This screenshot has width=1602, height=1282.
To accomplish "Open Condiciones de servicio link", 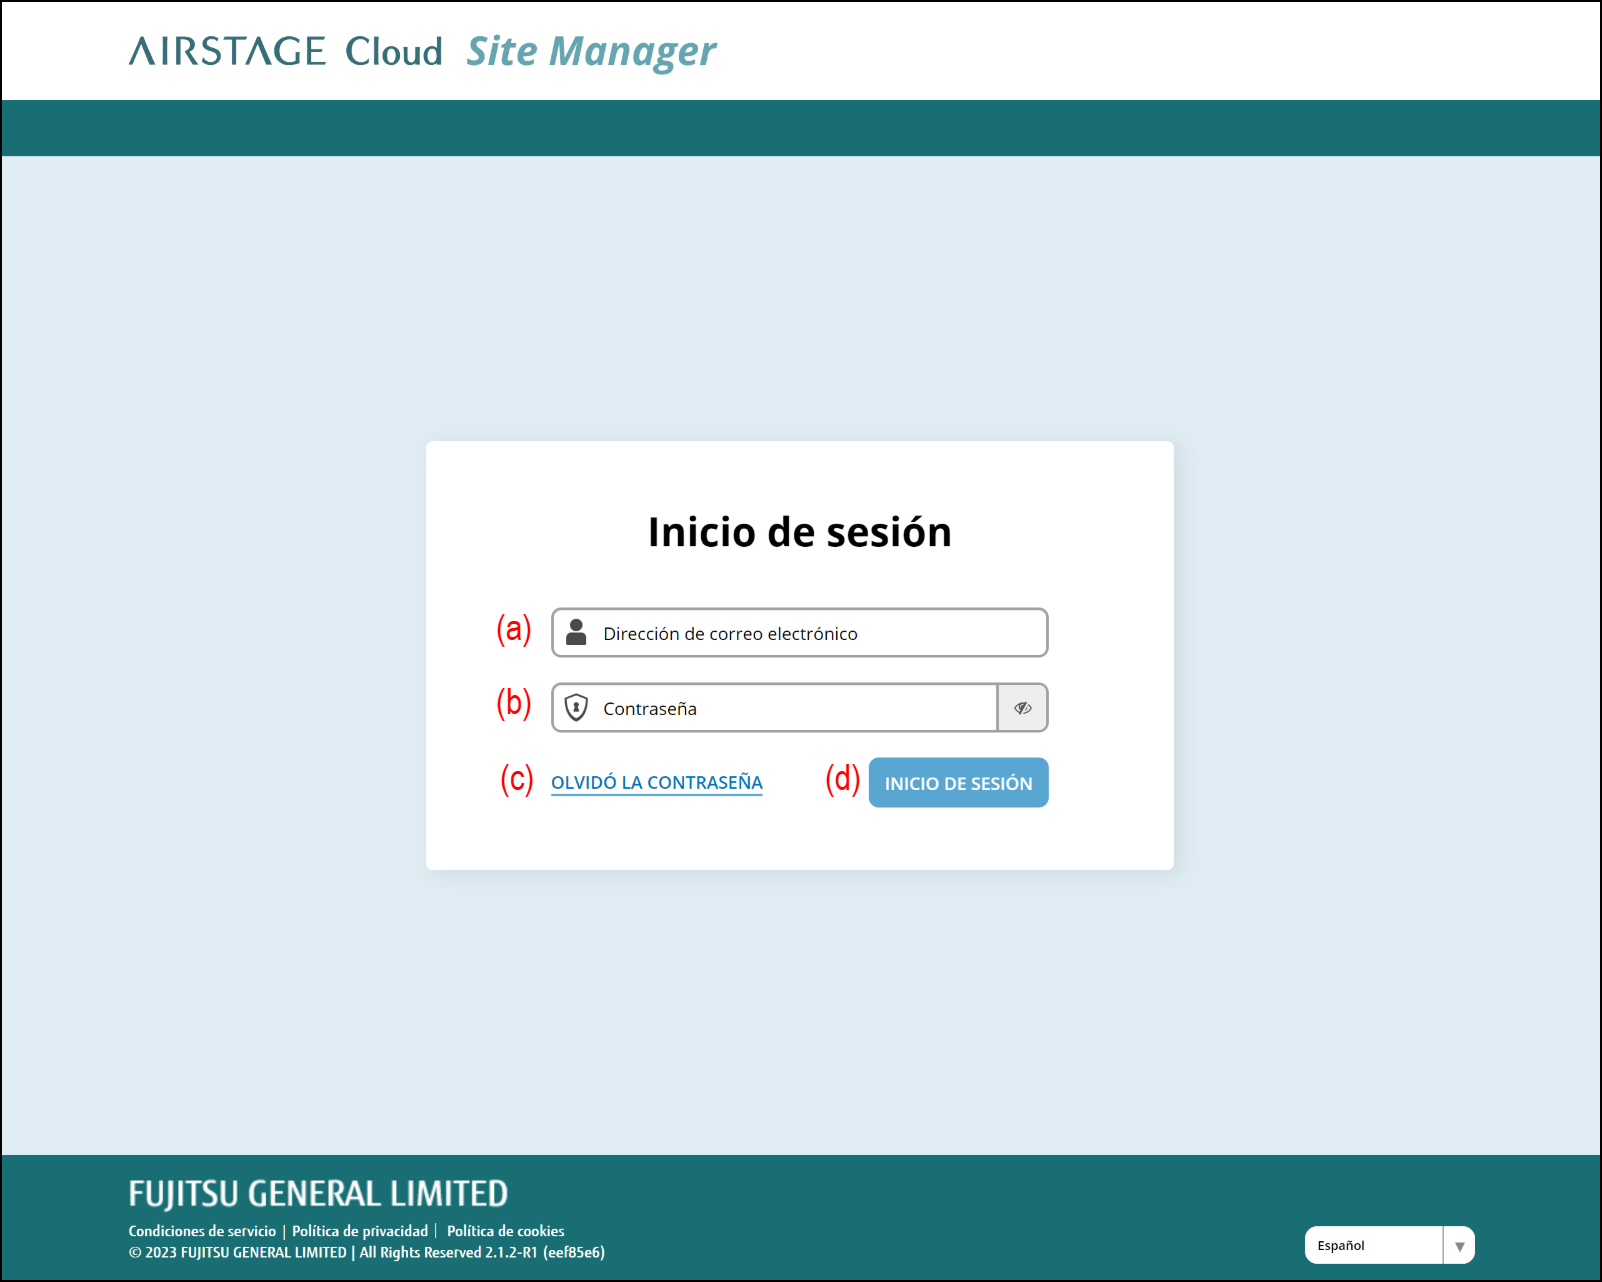I will point(202,1231).
